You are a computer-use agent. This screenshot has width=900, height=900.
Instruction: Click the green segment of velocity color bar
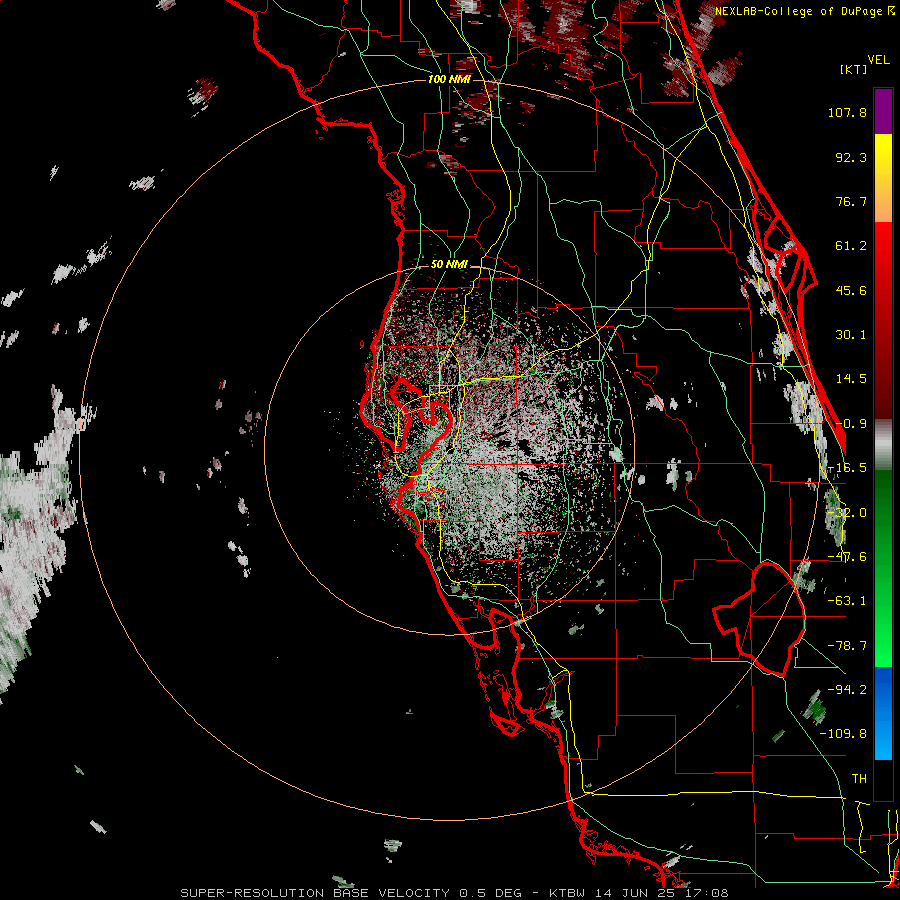883,568
